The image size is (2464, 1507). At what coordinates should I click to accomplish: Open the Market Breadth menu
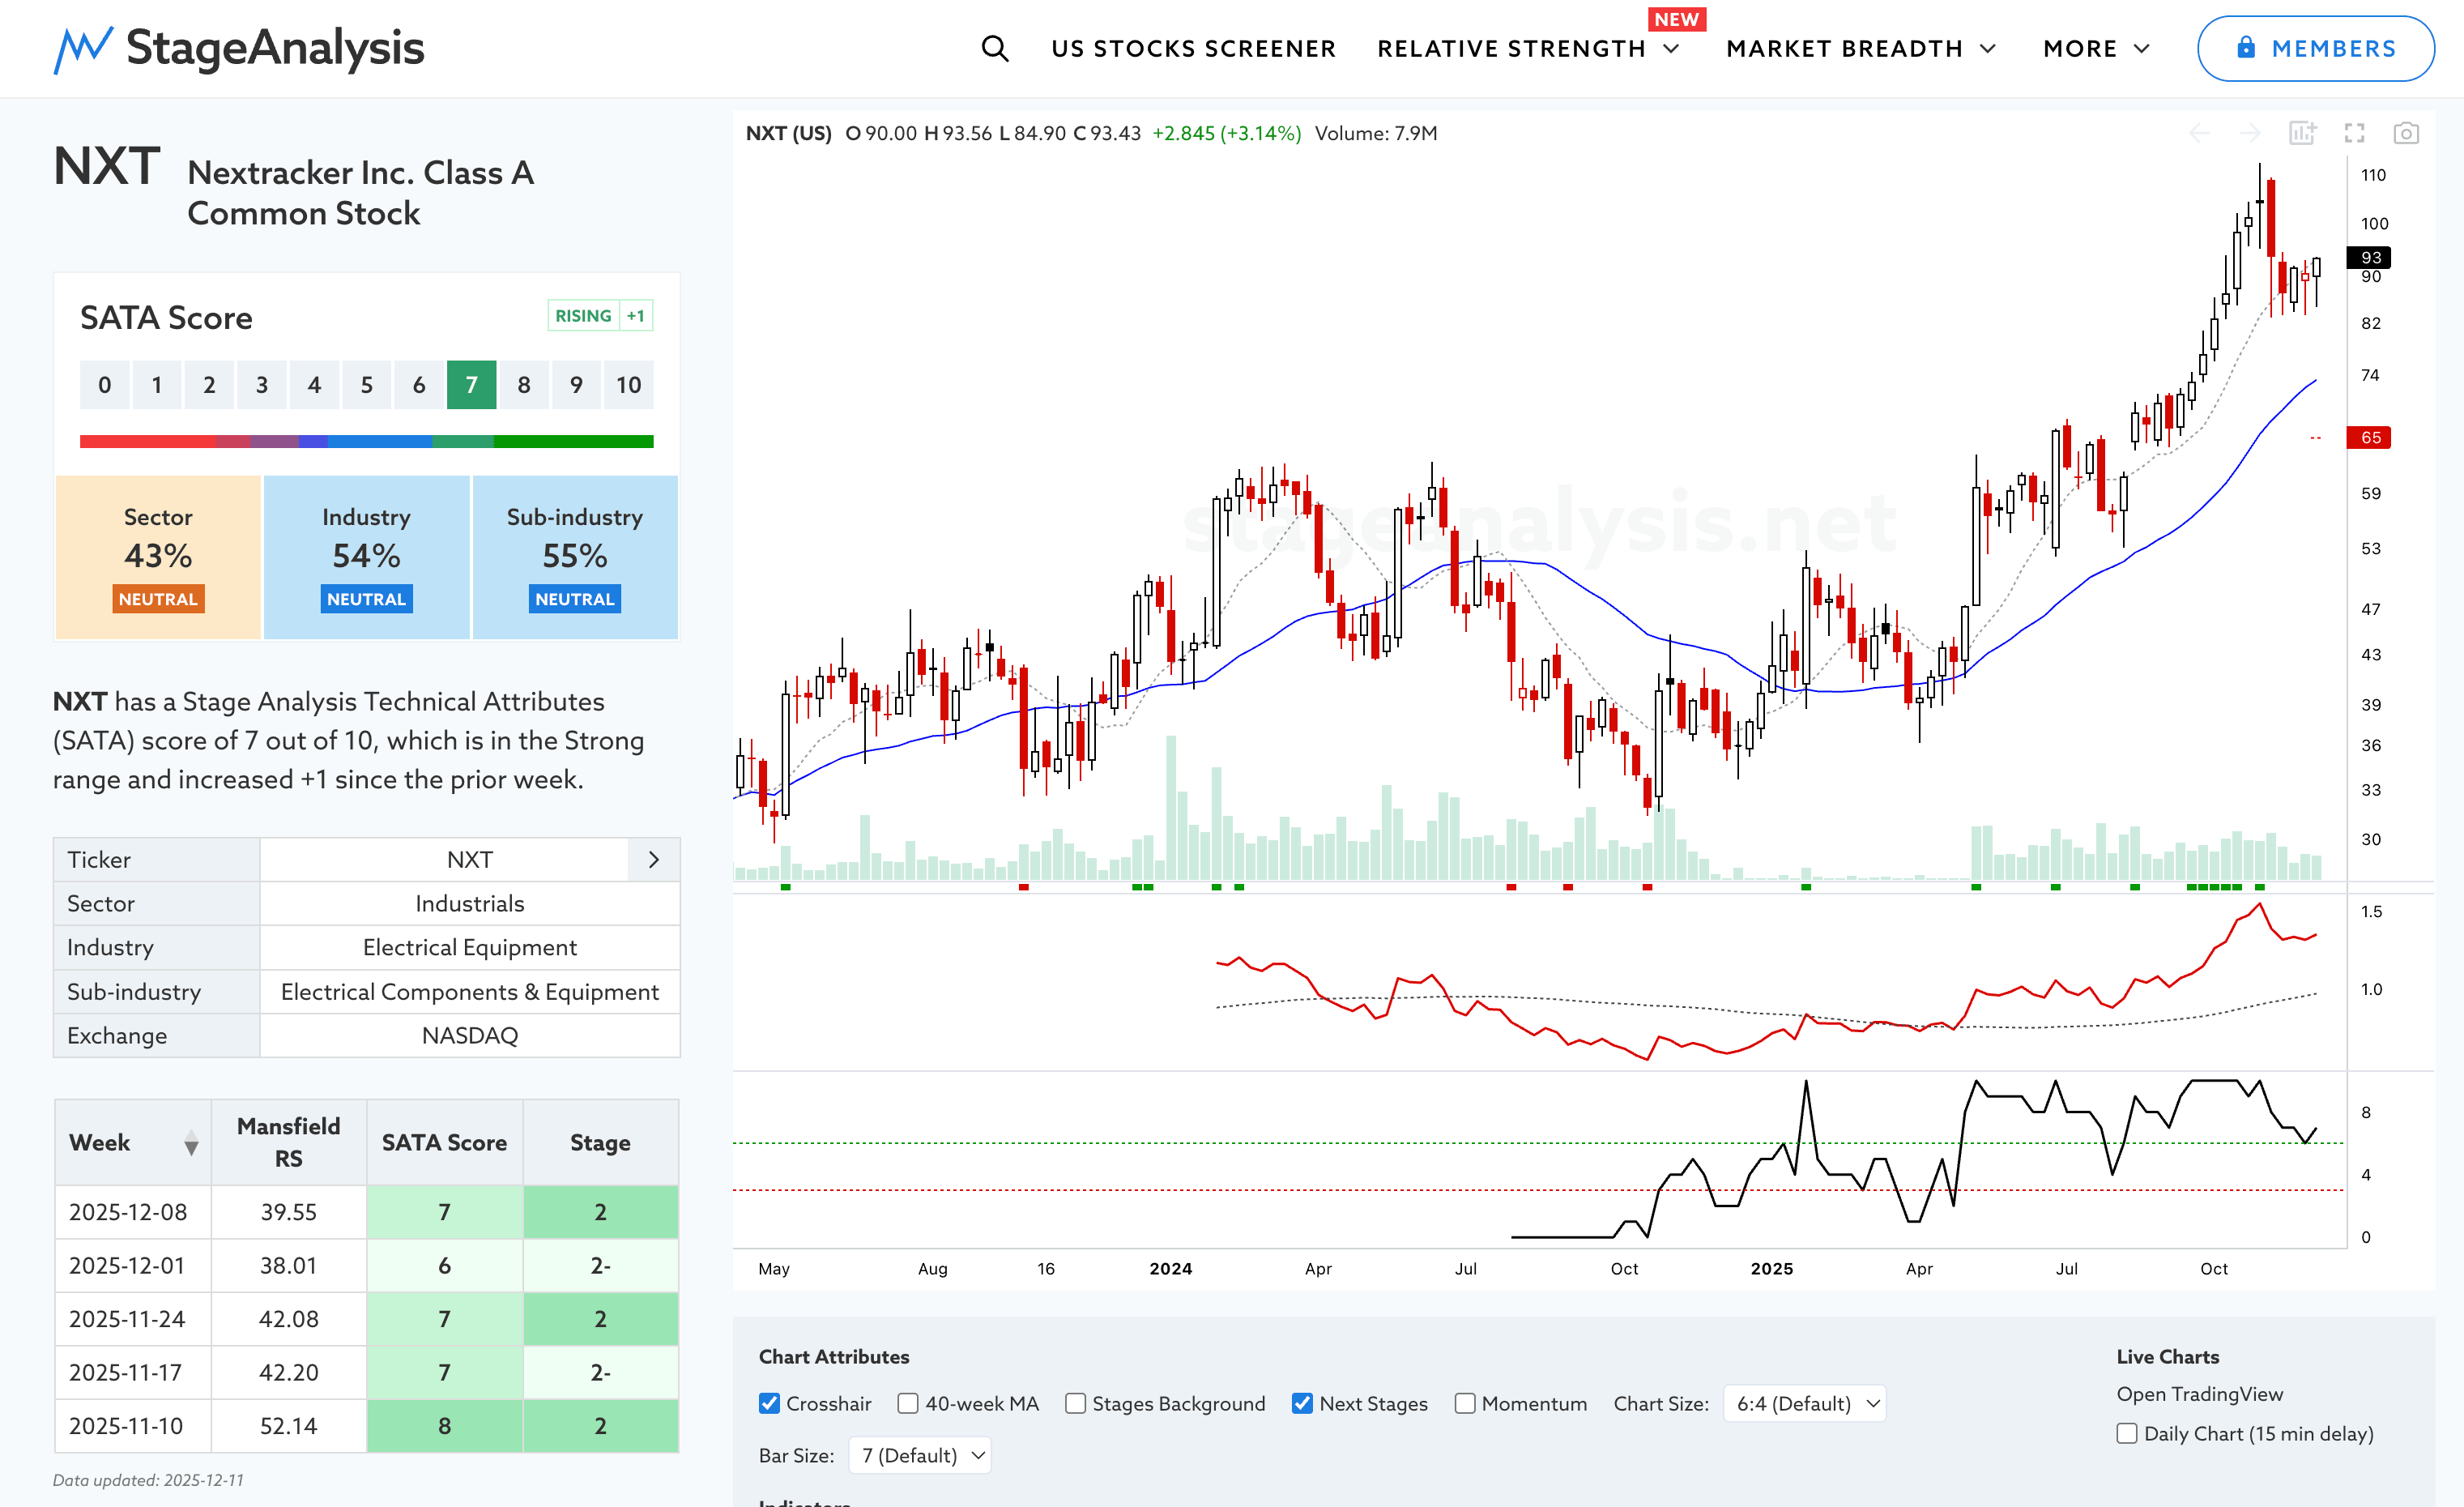pos(1860,48)
